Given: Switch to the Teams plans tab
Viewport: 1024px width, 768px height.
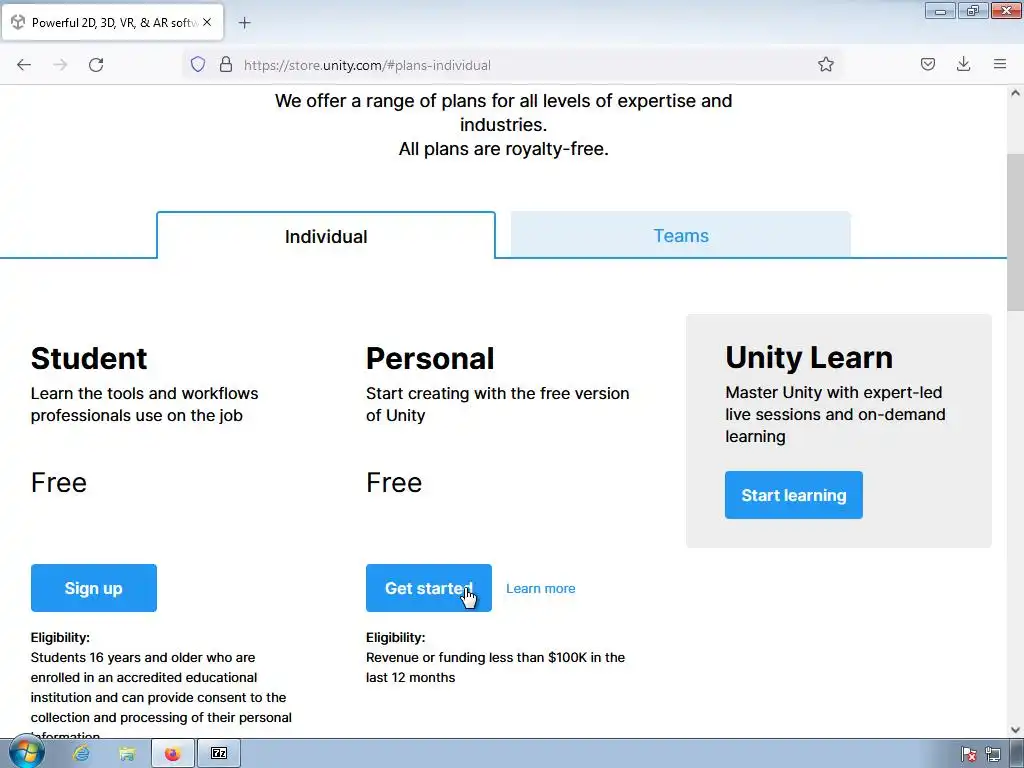Looking at the screenshot, I should click(680, 235).
